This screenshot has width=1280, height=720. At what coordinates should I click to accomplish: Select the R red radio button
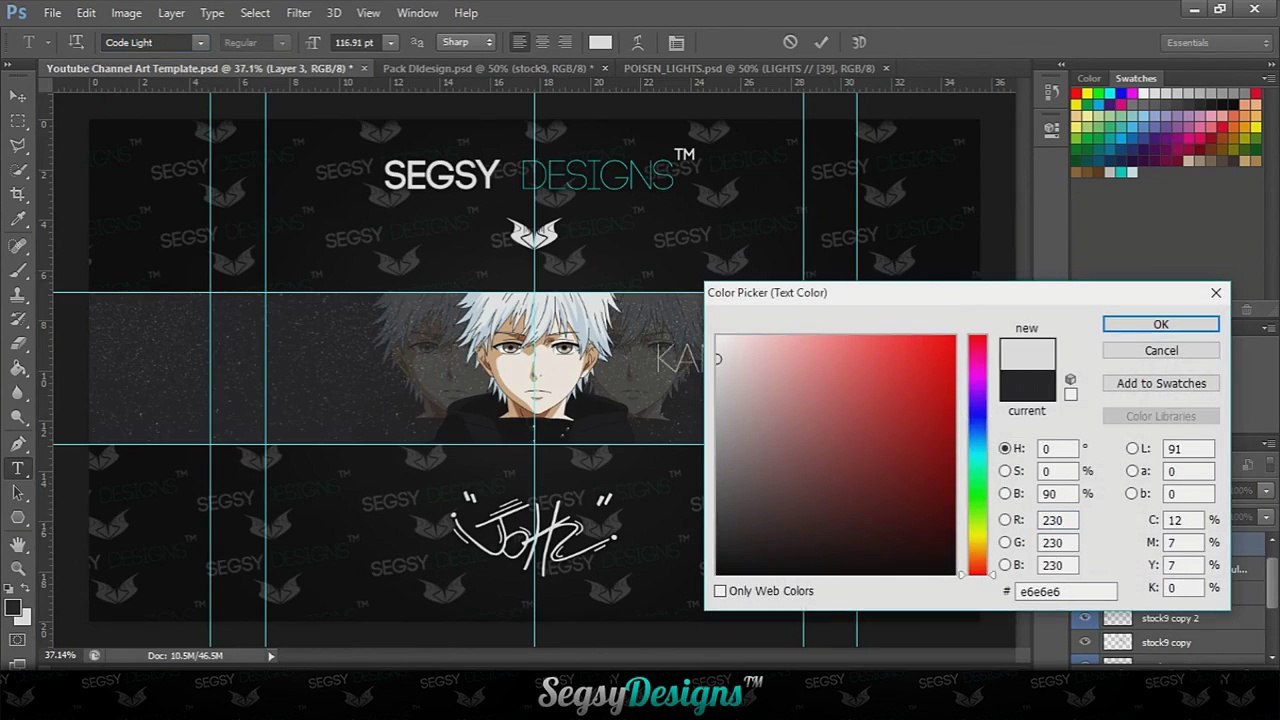(1005, 520)
